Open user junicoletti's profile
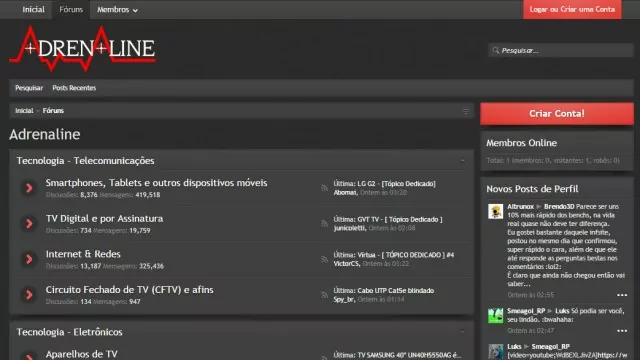The height and width of the screenshot is (360, 640). click(x=349, y=228)
